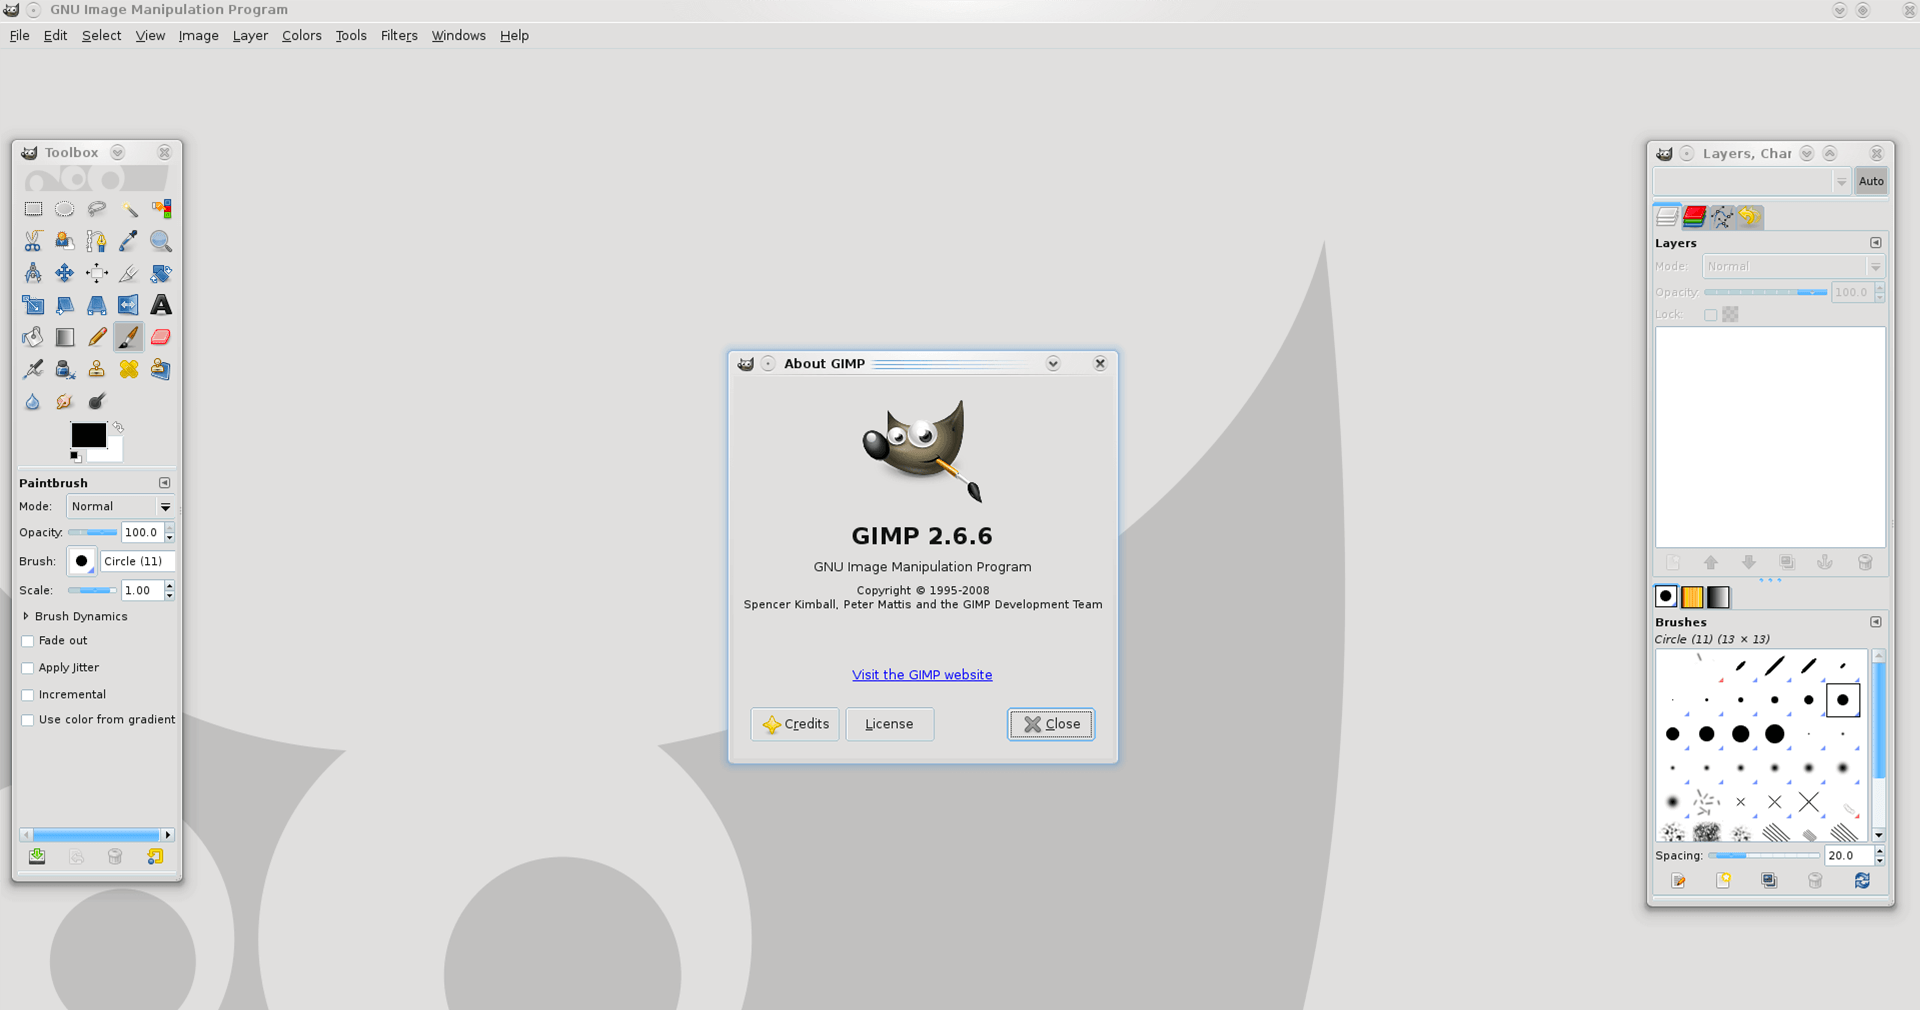Viewport: 1920px width, 1010px height.
Task: Click the Auto button in Layers dock
Action: coord(1871,181)
